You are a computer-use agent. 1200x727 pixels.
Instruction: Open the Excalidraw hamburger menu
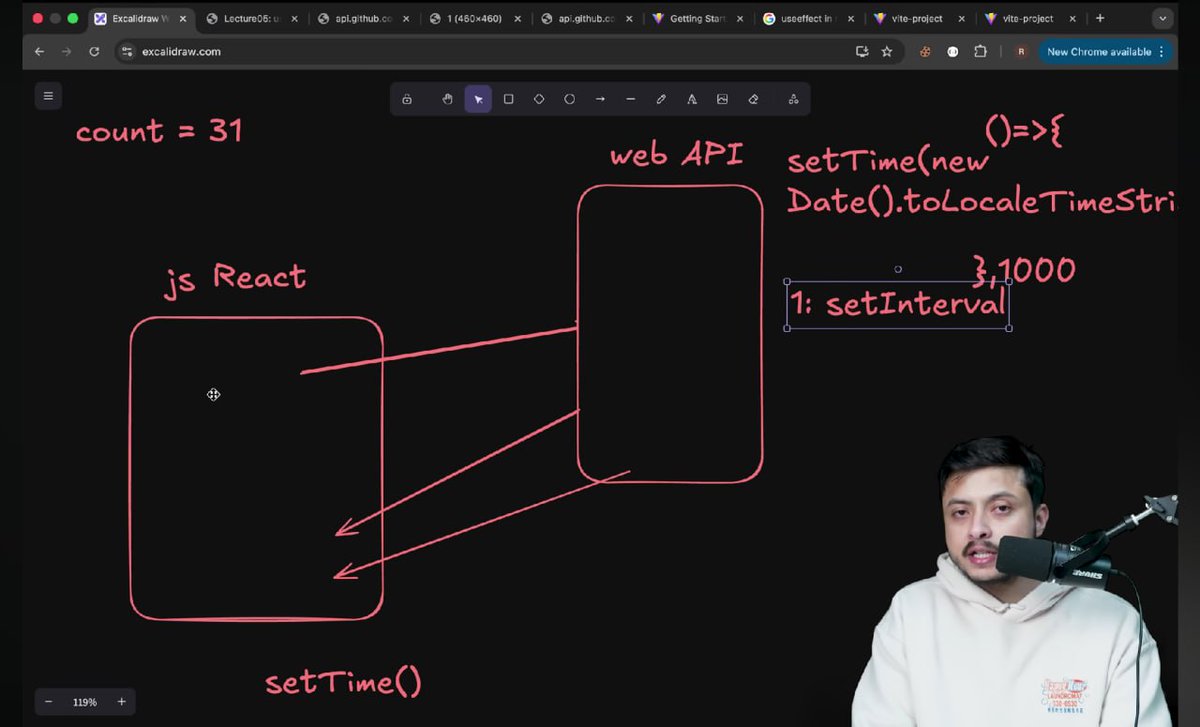(48, 95)
